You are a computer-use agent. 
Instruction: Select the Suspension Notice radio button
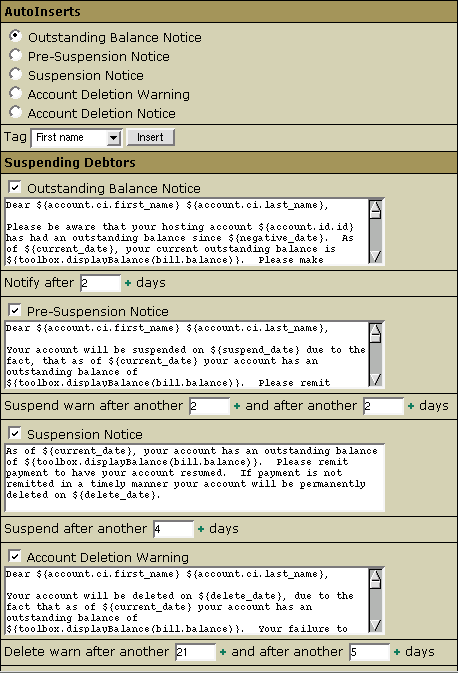[15, 74]
